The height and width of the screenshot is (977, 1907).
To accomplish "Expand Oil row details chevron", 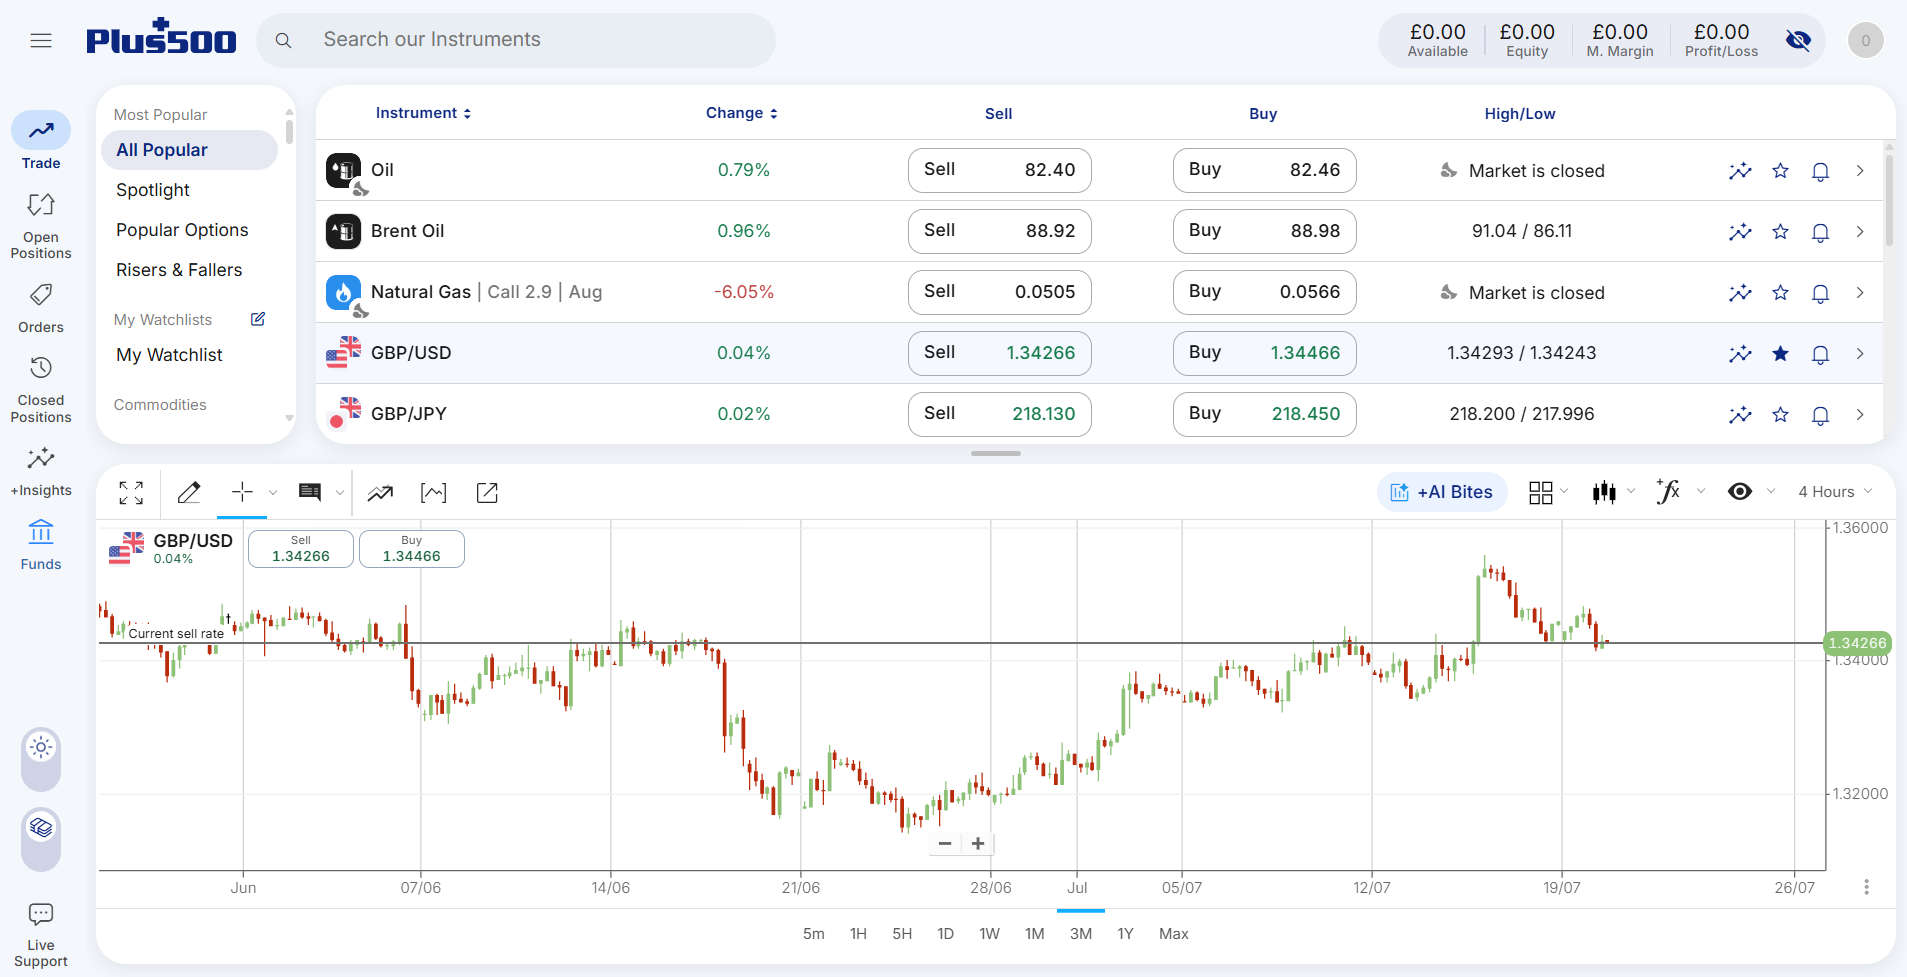I will coord(1860,171).
